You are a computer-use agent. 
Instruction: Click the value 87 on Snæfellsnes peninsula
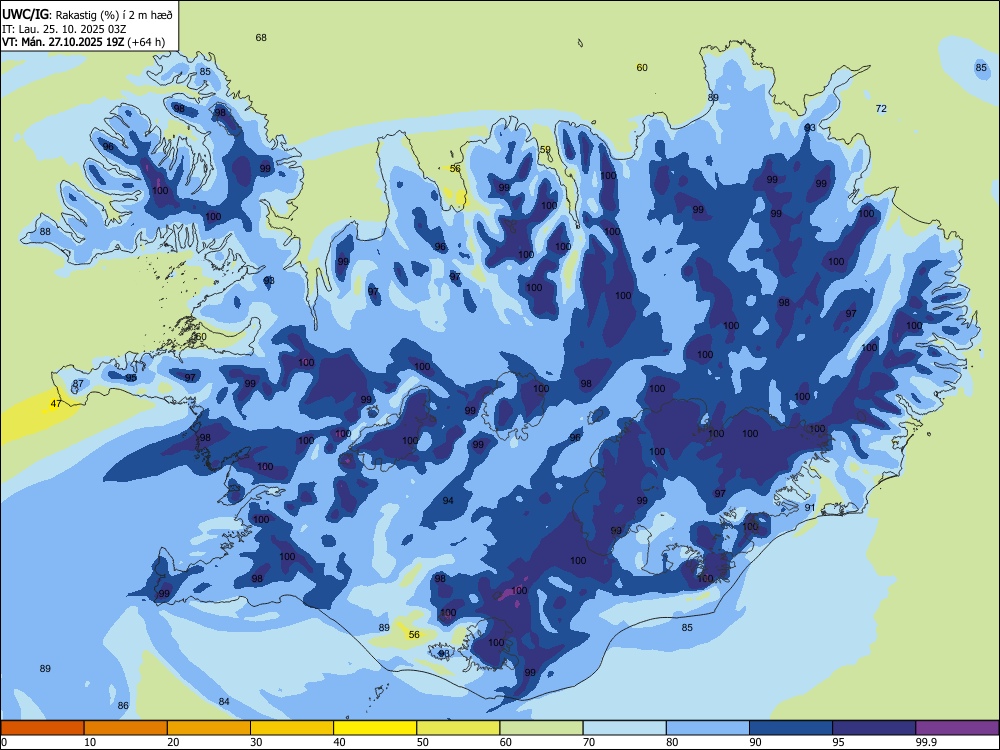click(78, 384)
